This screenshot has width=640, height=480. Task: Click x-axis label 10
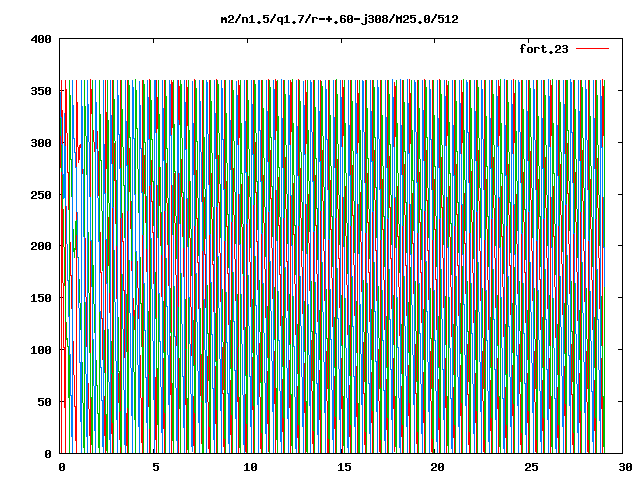[250, 467]
